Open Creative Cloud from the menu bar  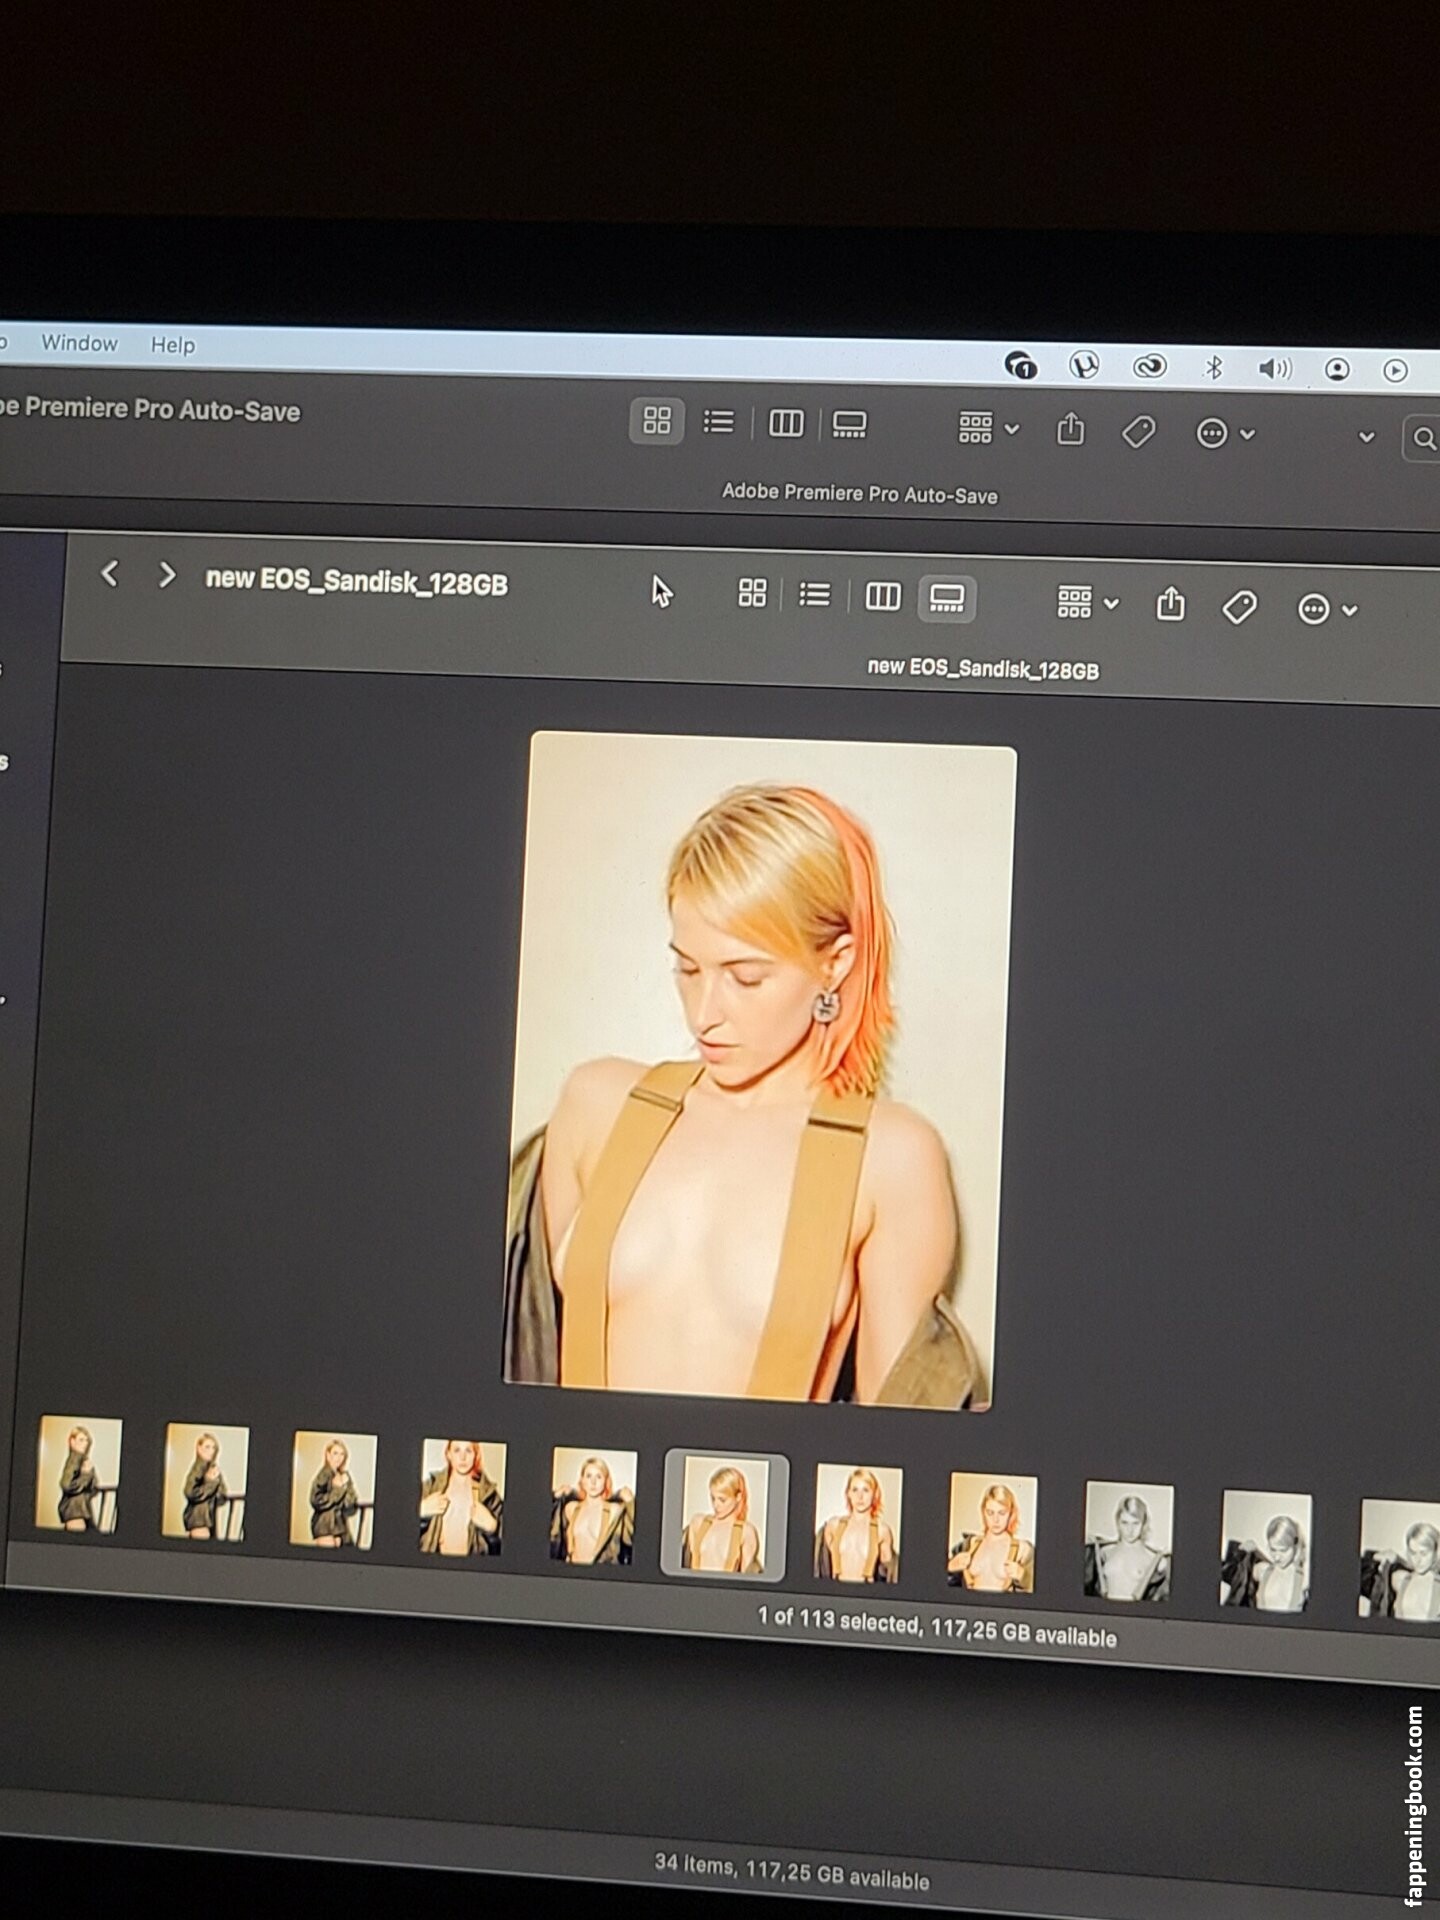coord(1149,367)
